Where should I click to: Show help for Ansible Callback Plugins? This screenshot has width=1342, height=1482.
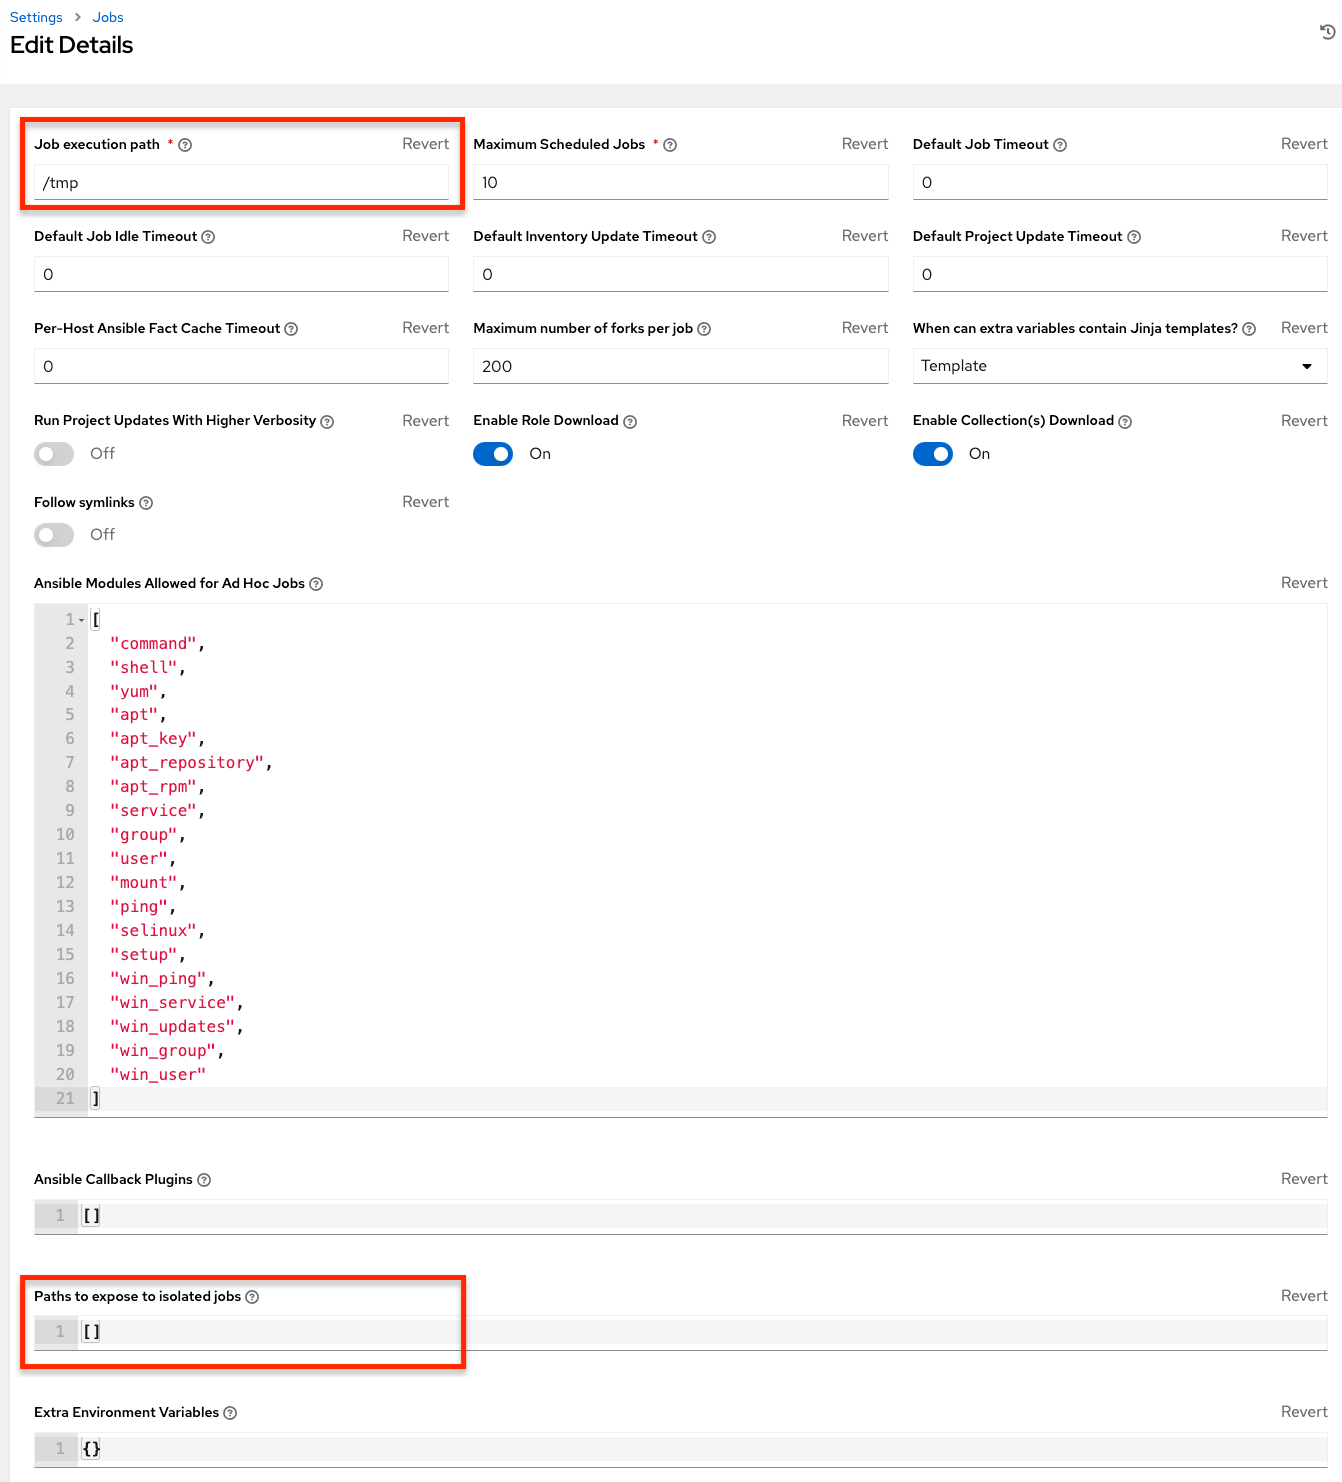(204, 1180)
